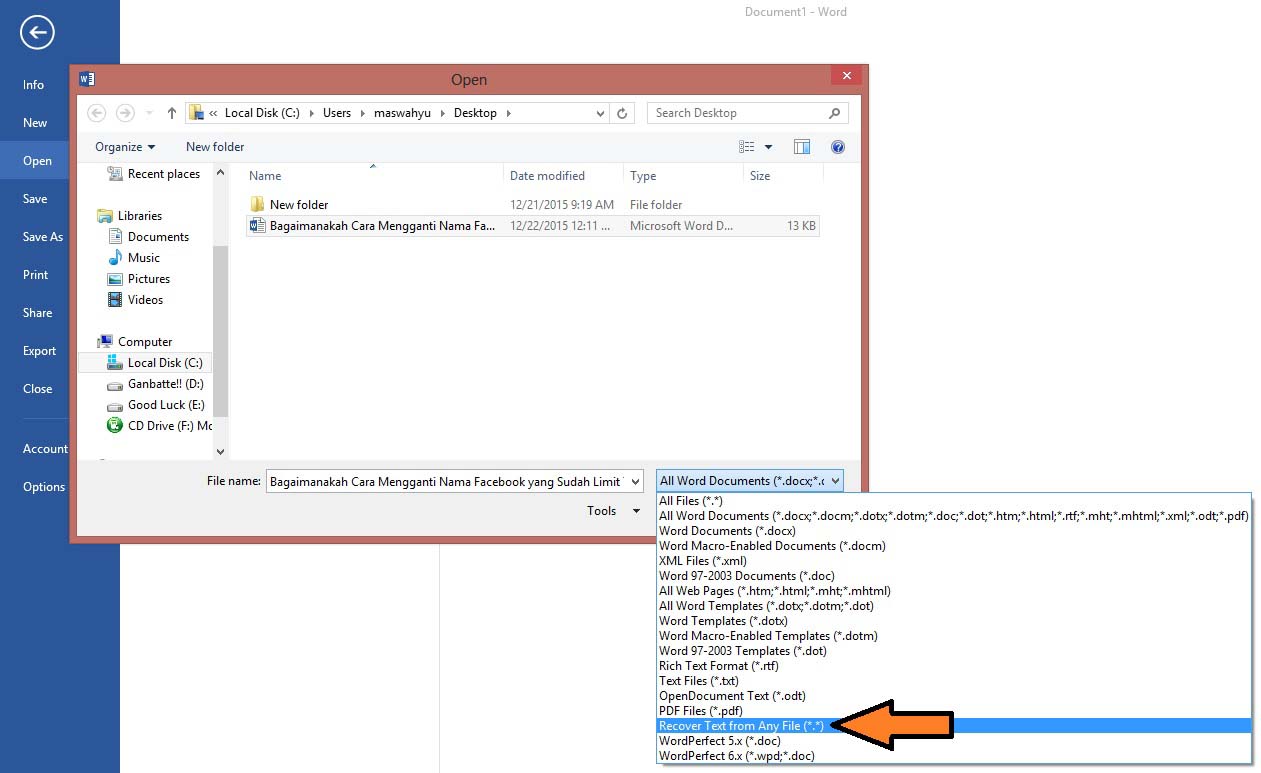Go up one folder level
This screenshot has width=1261, height=773.
click(172, 113)
